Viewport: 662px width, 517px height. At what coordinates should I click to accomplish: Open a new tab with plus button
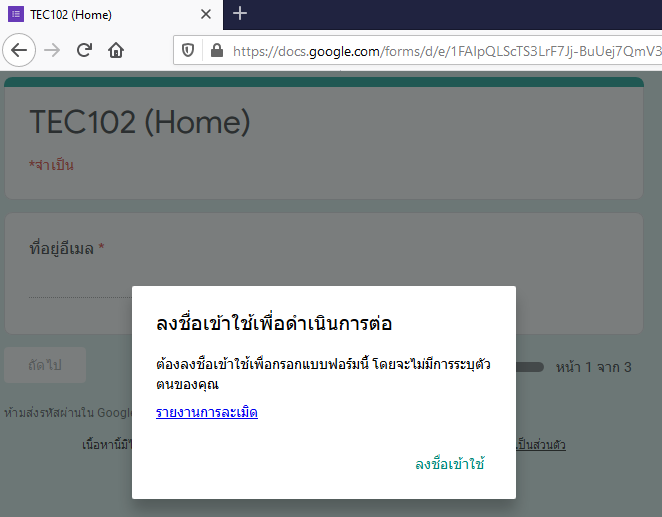pos(240,14)
